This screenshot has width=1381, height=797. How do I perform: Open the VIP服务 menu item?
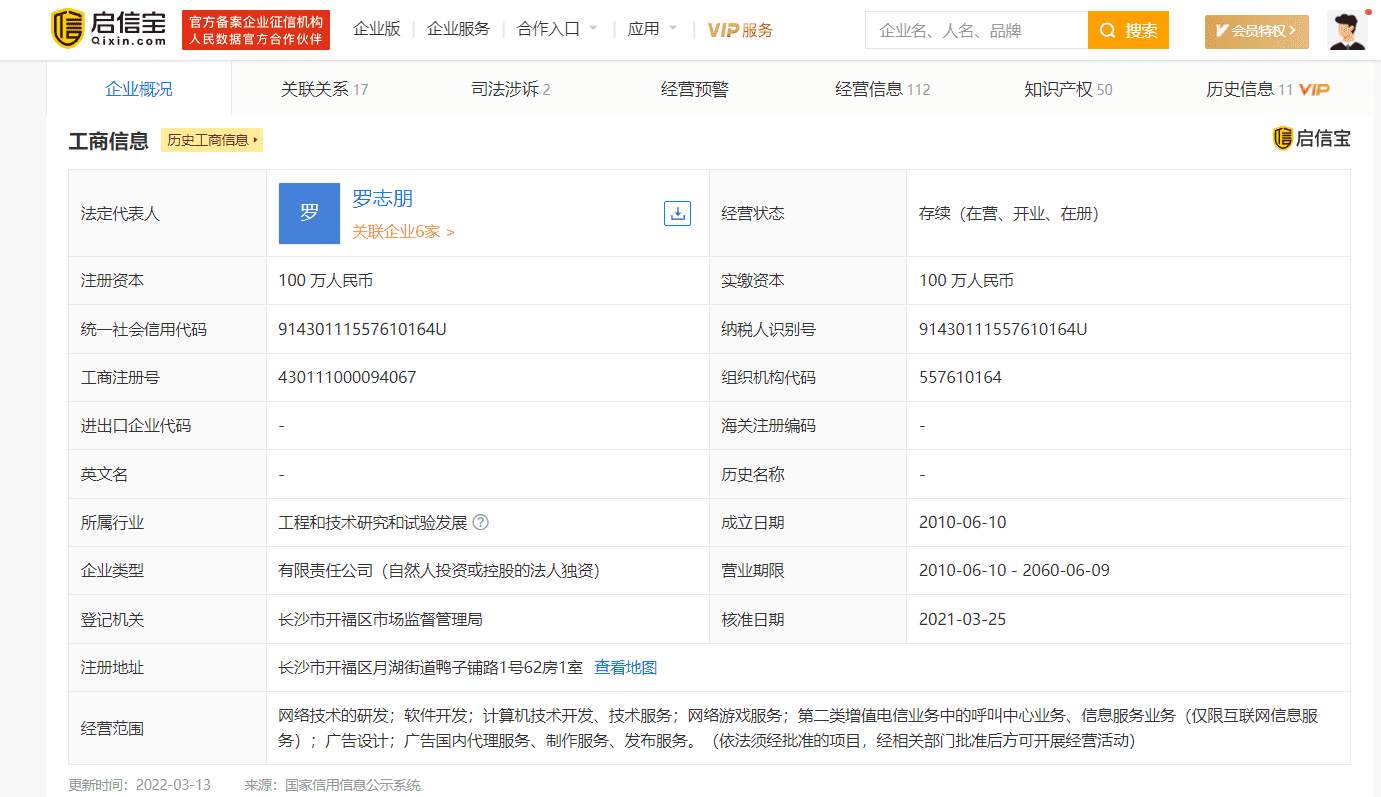740,30
